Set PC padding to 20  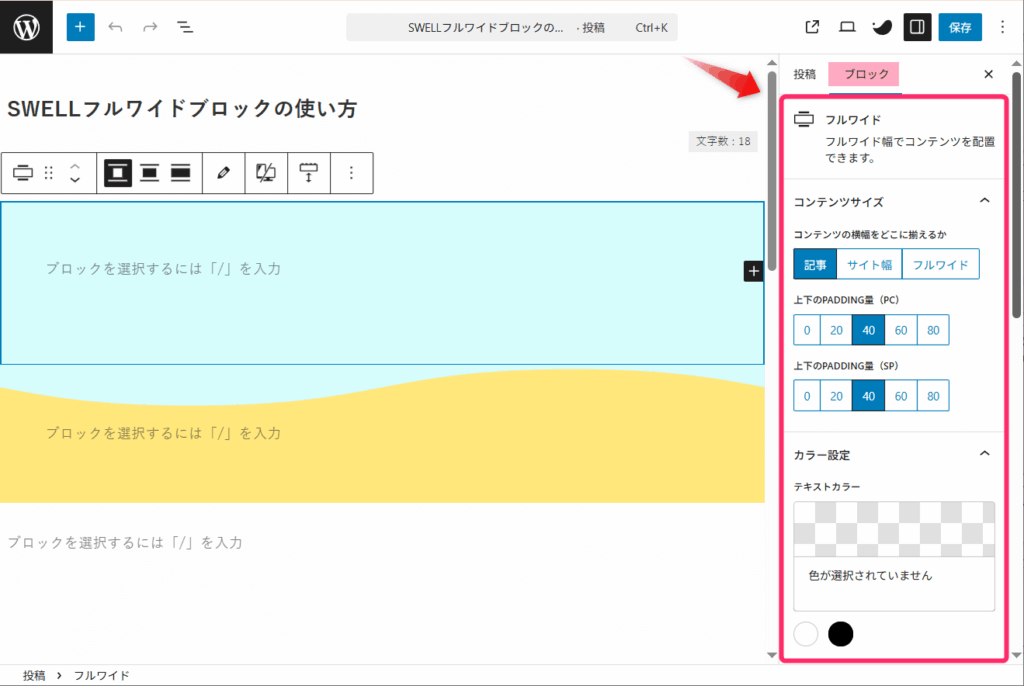(836, 330)
